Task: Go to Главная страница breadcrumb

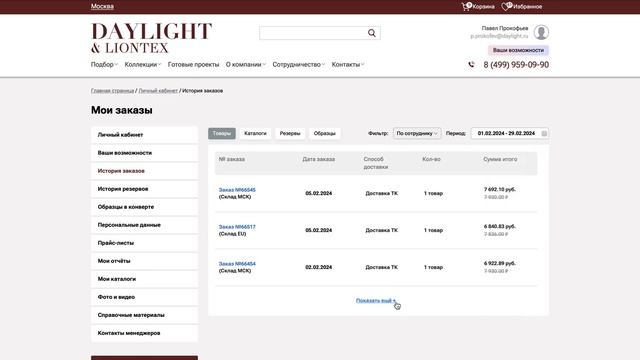Action: coord(112,91)
